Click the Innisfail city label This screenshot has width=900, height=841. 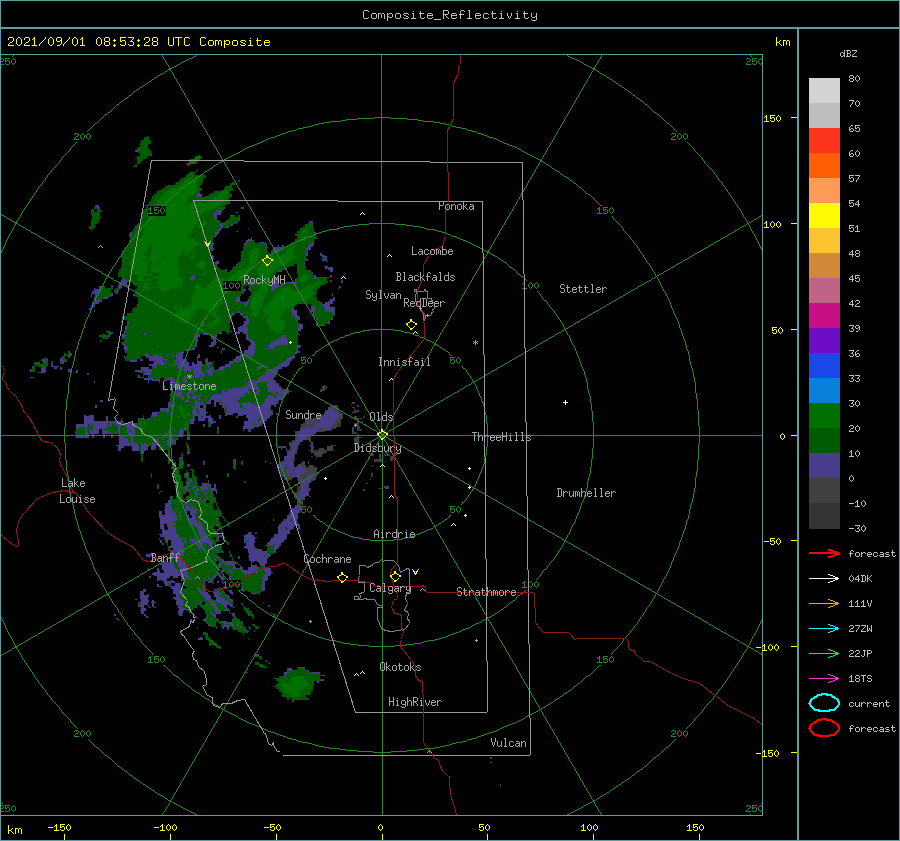click(x=404, y=362)
